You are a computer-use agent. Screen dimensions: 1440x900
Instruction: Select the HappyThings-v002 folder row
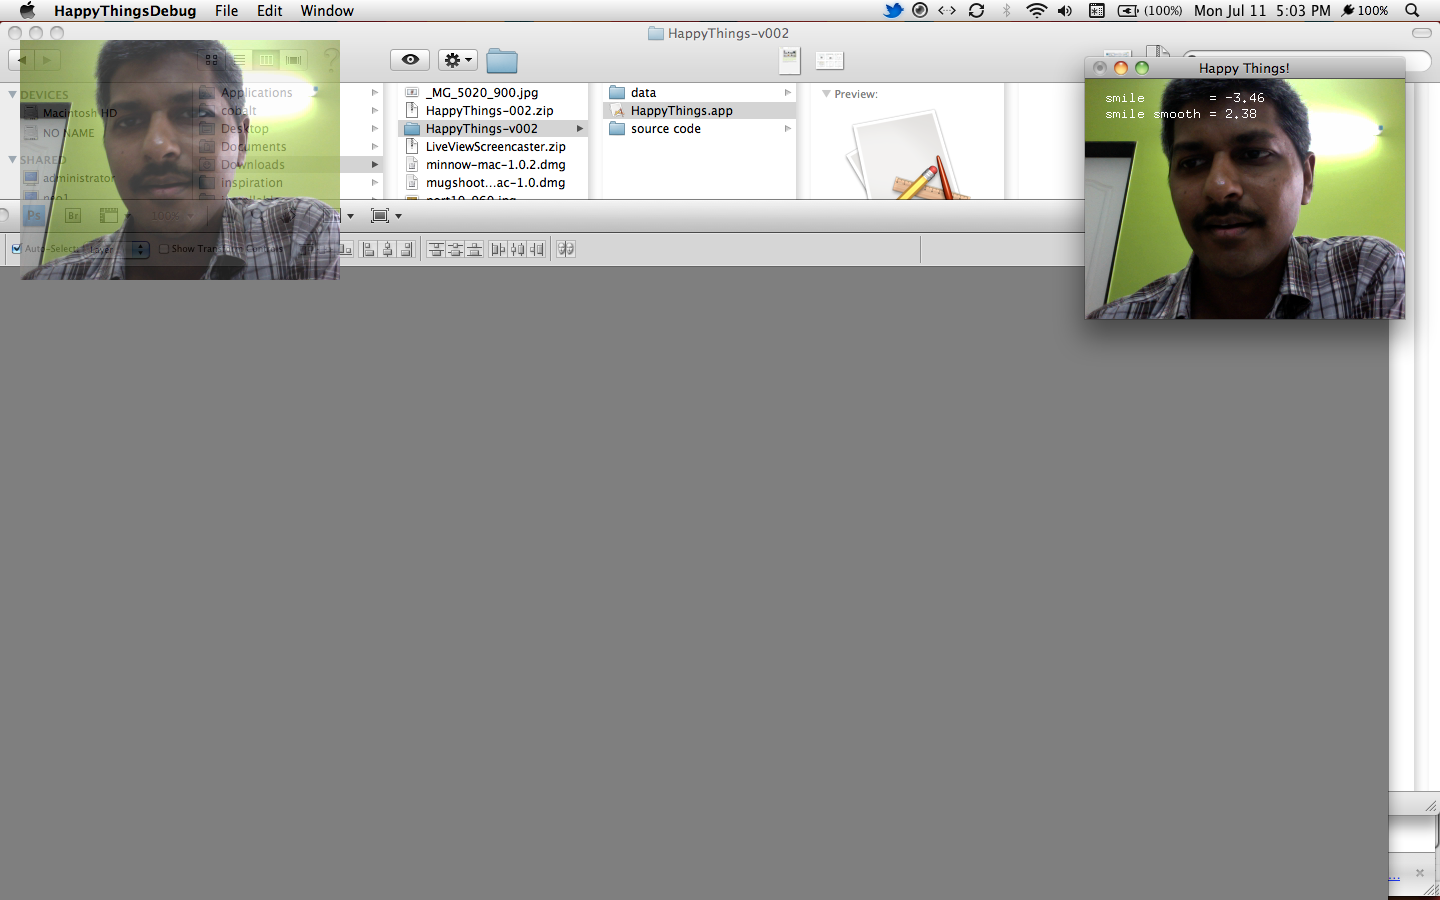[493, 128]
